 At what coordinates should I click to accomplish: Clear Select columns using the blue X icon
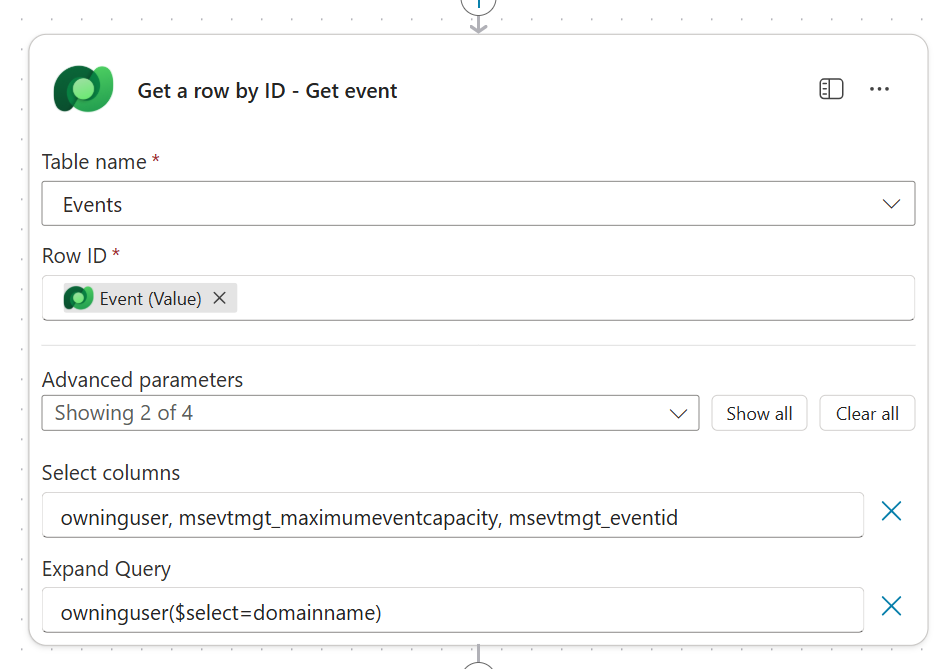coord(891,511)
